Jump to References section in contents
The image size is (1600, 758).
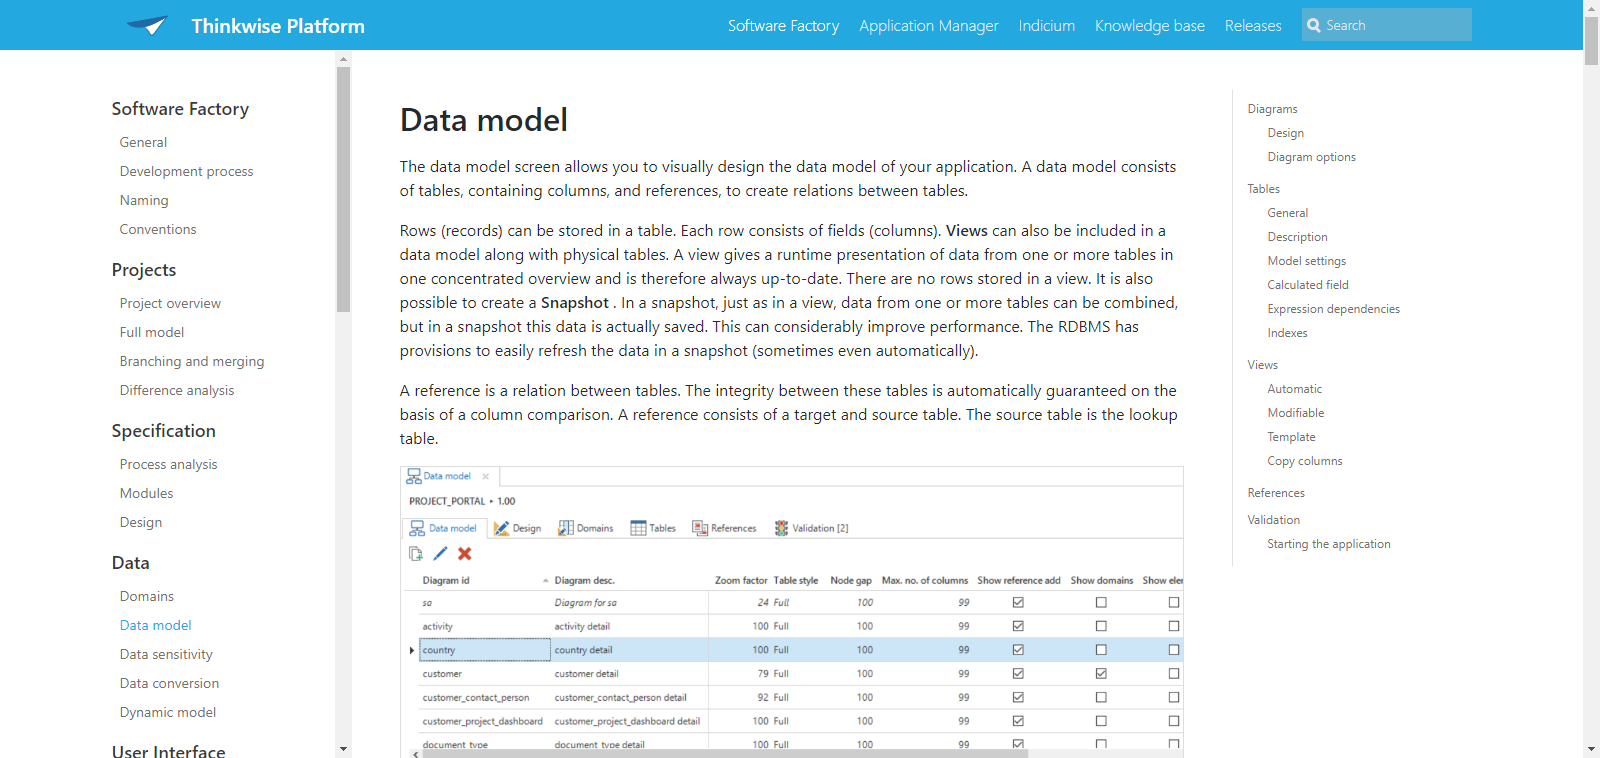click(x=1276, y=493)
